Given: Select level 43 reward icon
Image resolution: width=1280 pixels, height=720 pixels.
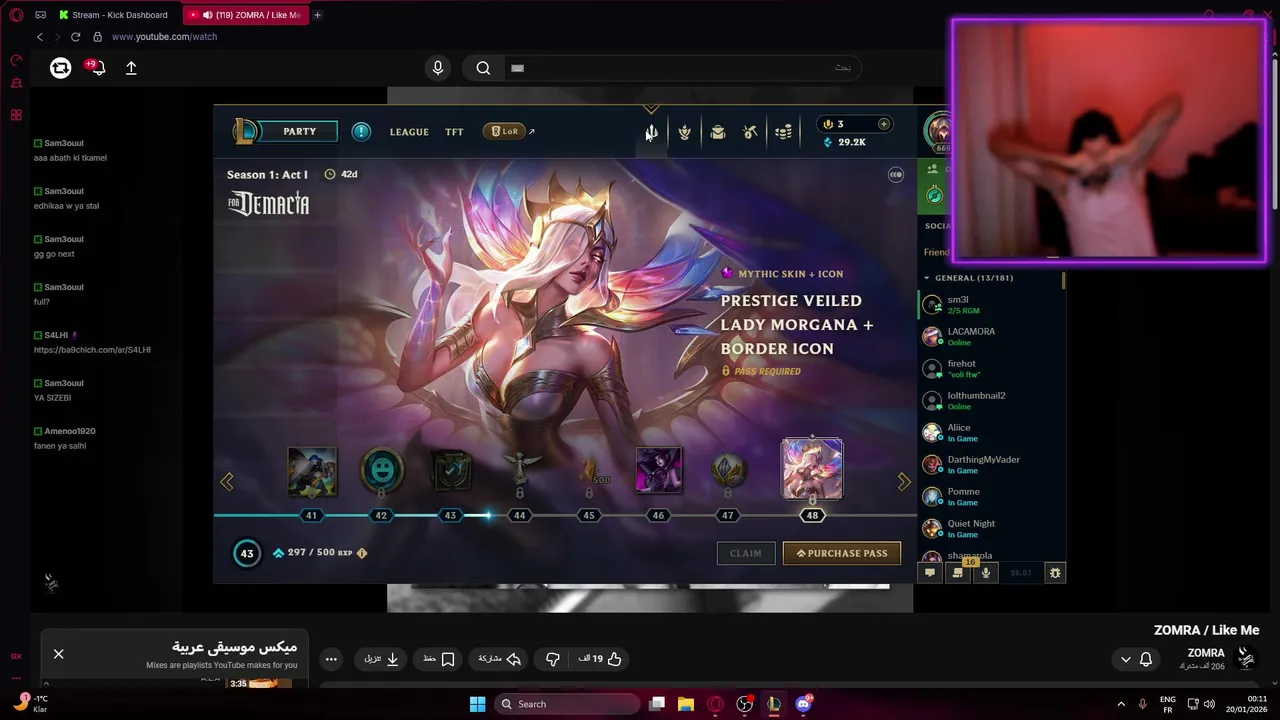Looking at the screenshot, I should (450, 470).
